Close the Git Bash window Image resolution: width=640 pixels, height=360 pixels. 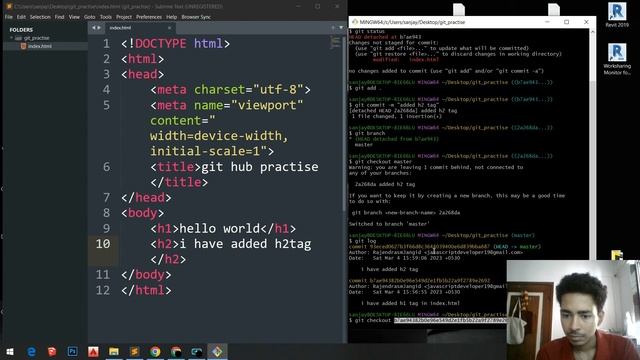[586, 22]
